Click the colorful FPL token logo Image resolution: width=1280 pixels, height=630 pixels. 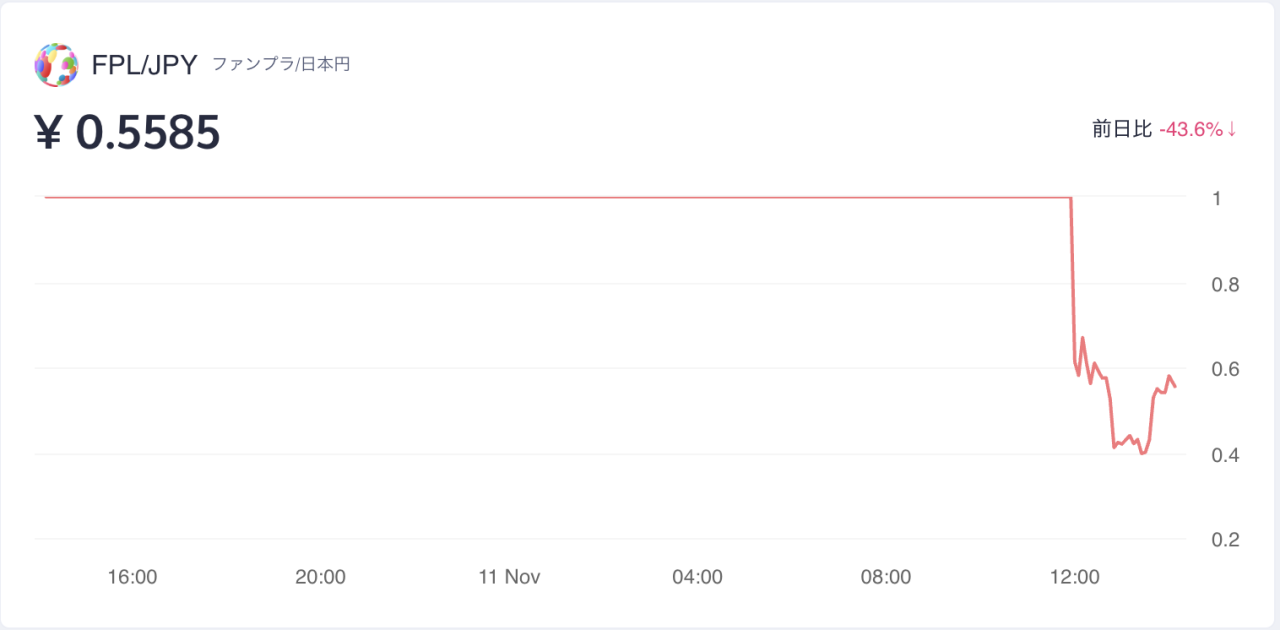56,65
